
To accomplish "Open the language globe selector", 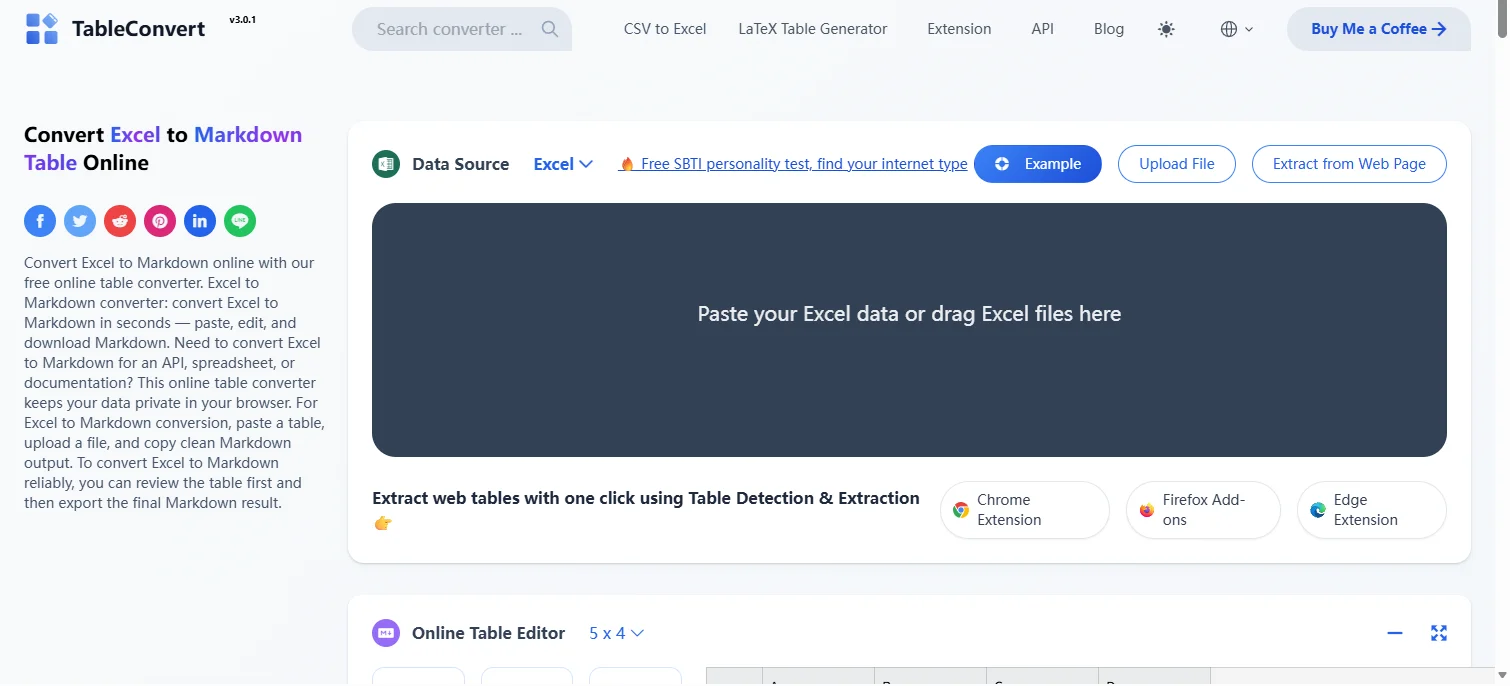I will coord(1230,29).
